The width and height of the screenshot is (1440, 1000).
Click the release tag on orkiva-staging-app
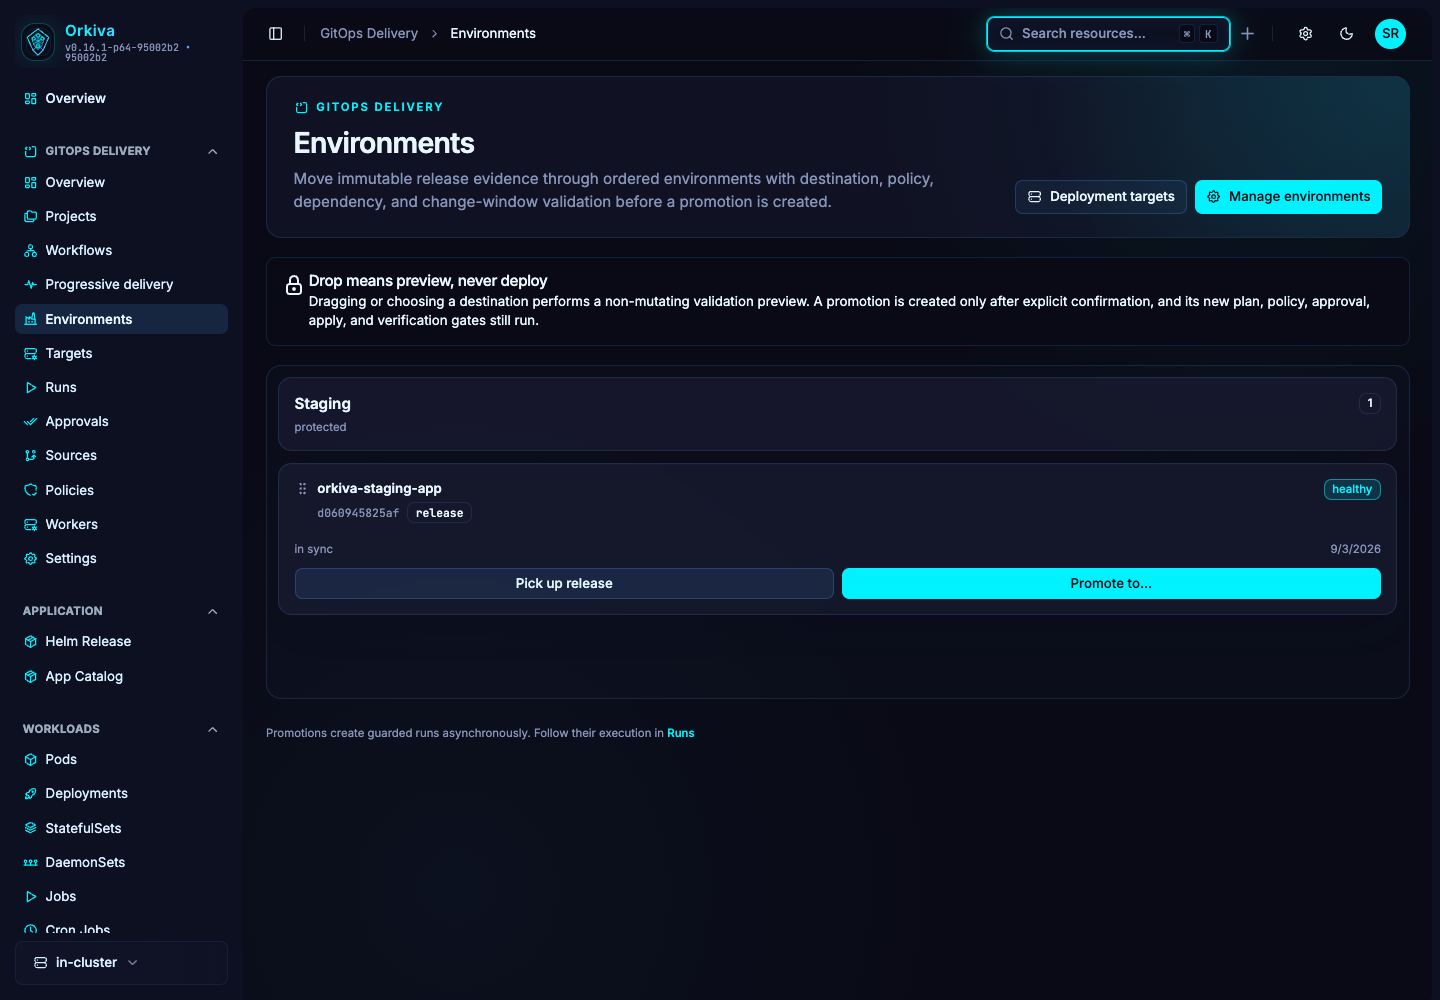(439, 513)
